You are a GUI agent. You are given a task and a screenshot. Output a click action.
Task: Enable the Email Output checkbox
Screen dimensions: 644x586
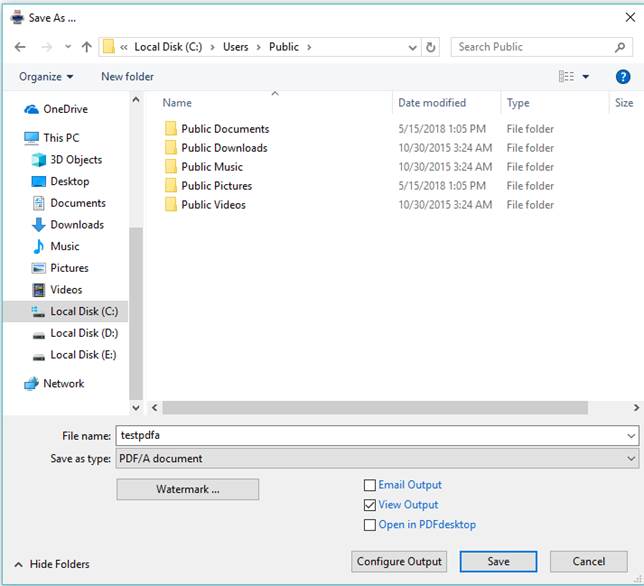pyautogui.click(x=371, y=485)
